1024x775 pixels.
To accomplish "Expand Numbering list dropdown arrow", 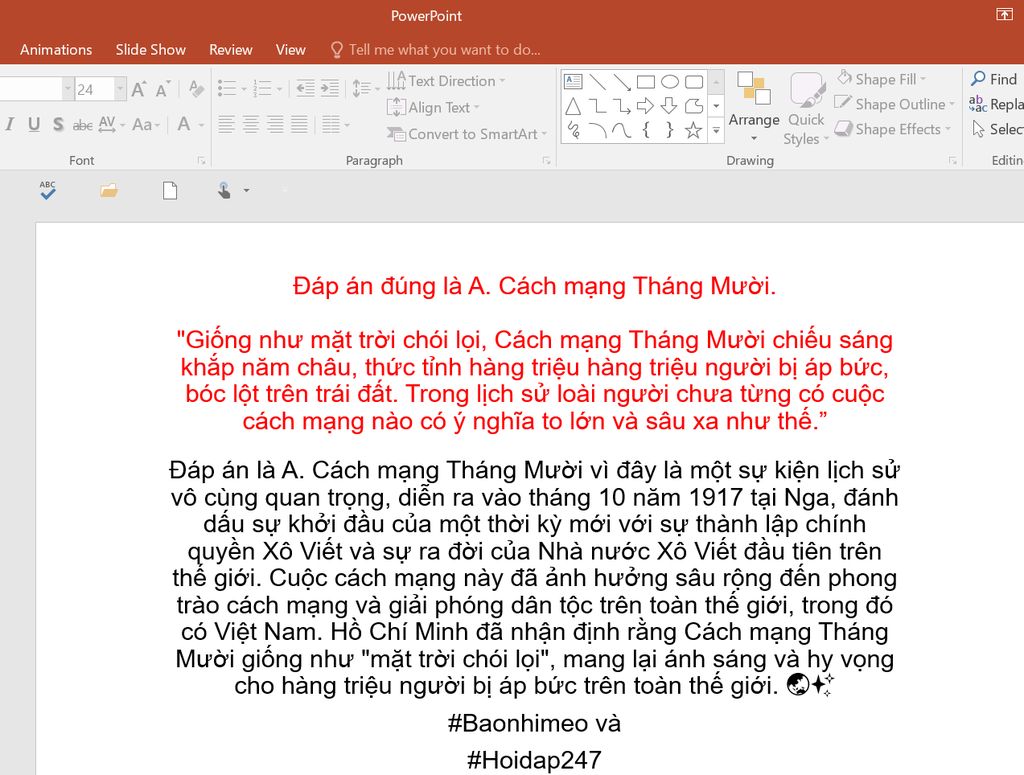I will click(x=280, y=89).
